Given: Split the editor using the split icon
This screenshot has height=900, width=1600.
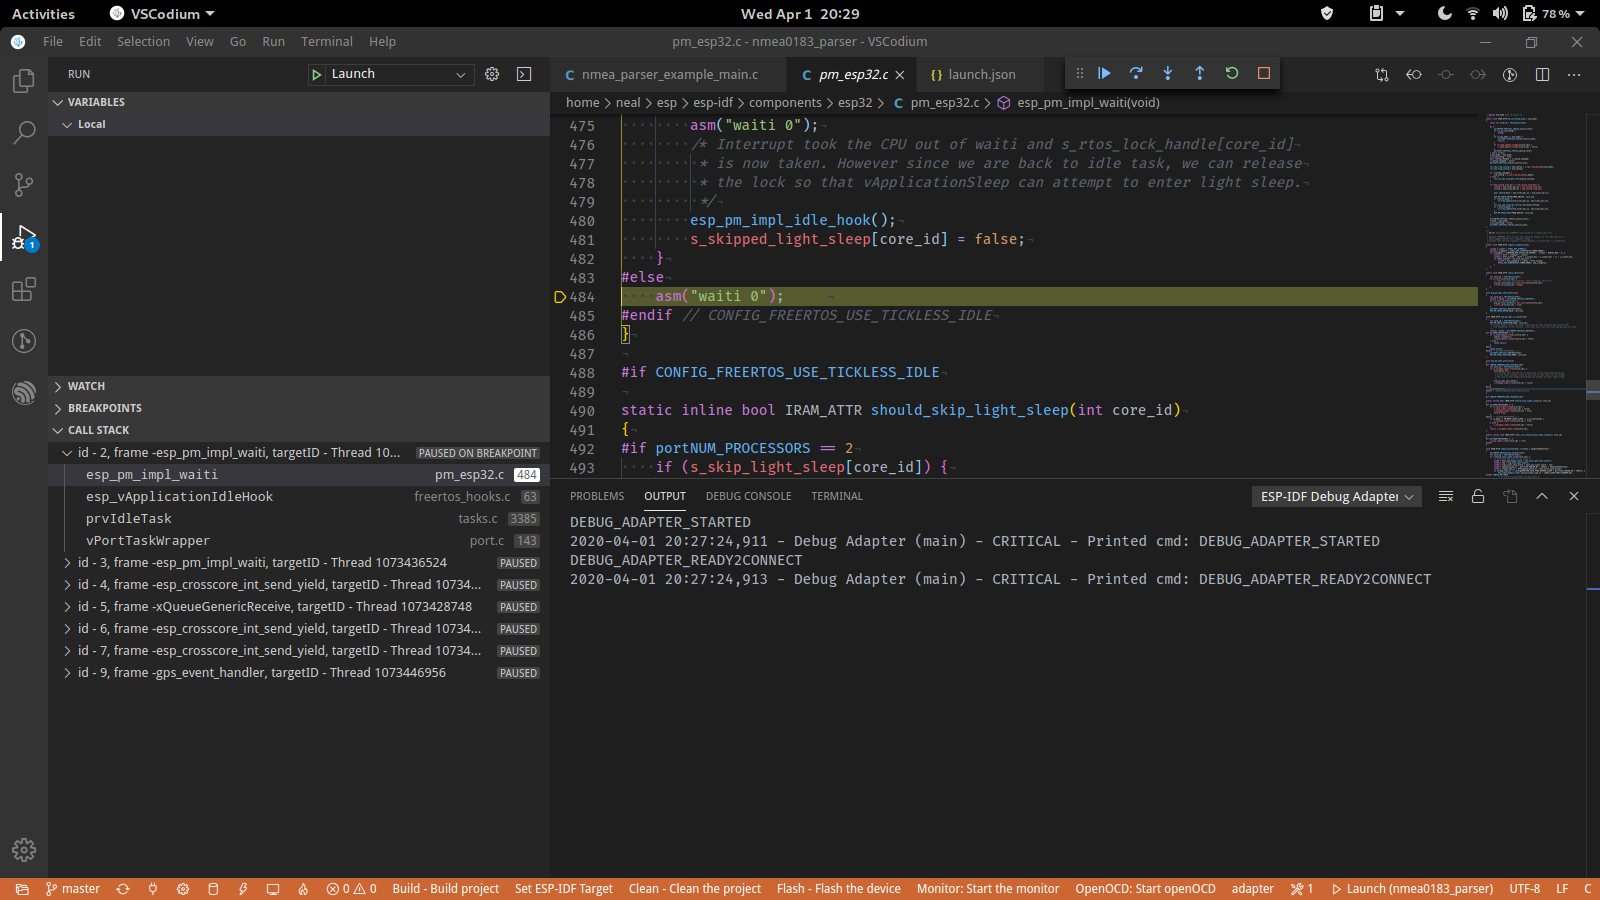Looking at the screenshot, I should point(1541,74).
